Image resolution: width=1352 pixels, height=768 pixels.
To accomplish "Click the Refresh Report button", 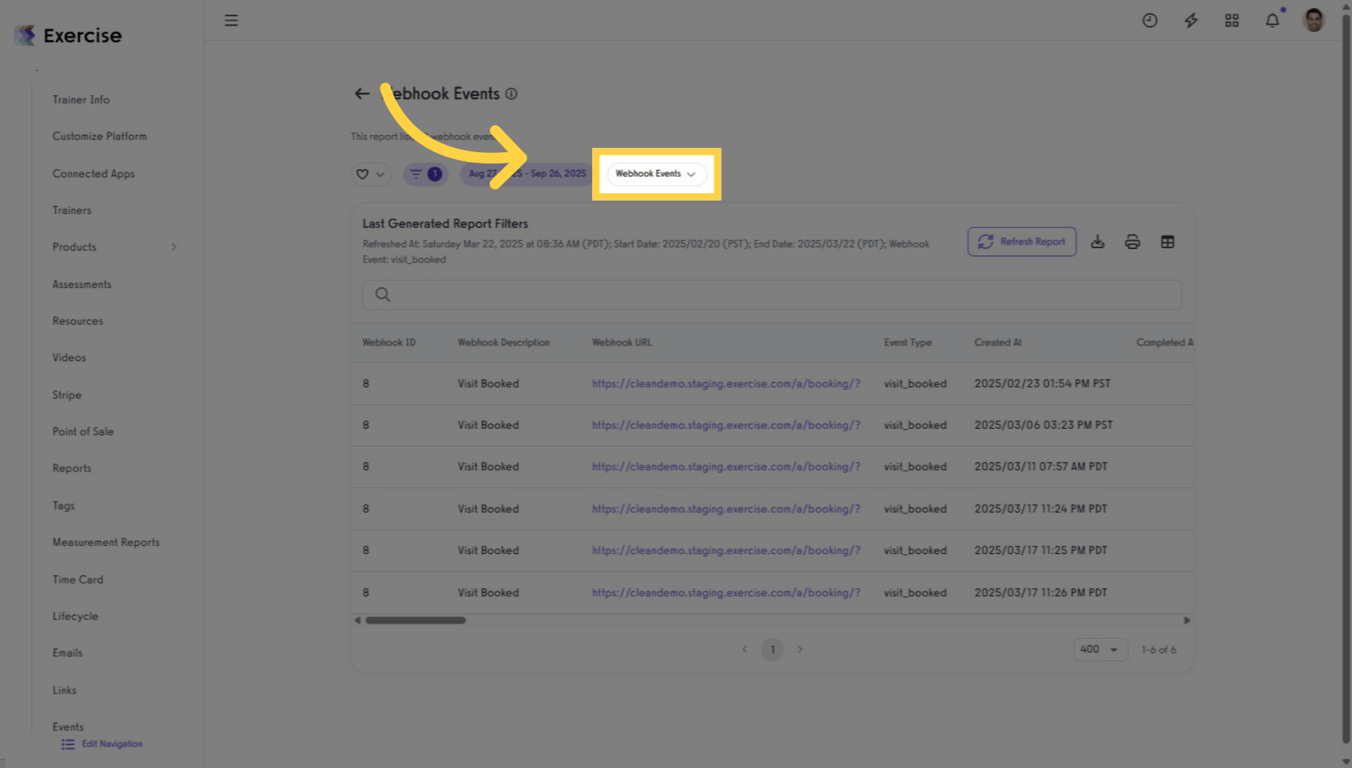I will (x=1021, y=241).
